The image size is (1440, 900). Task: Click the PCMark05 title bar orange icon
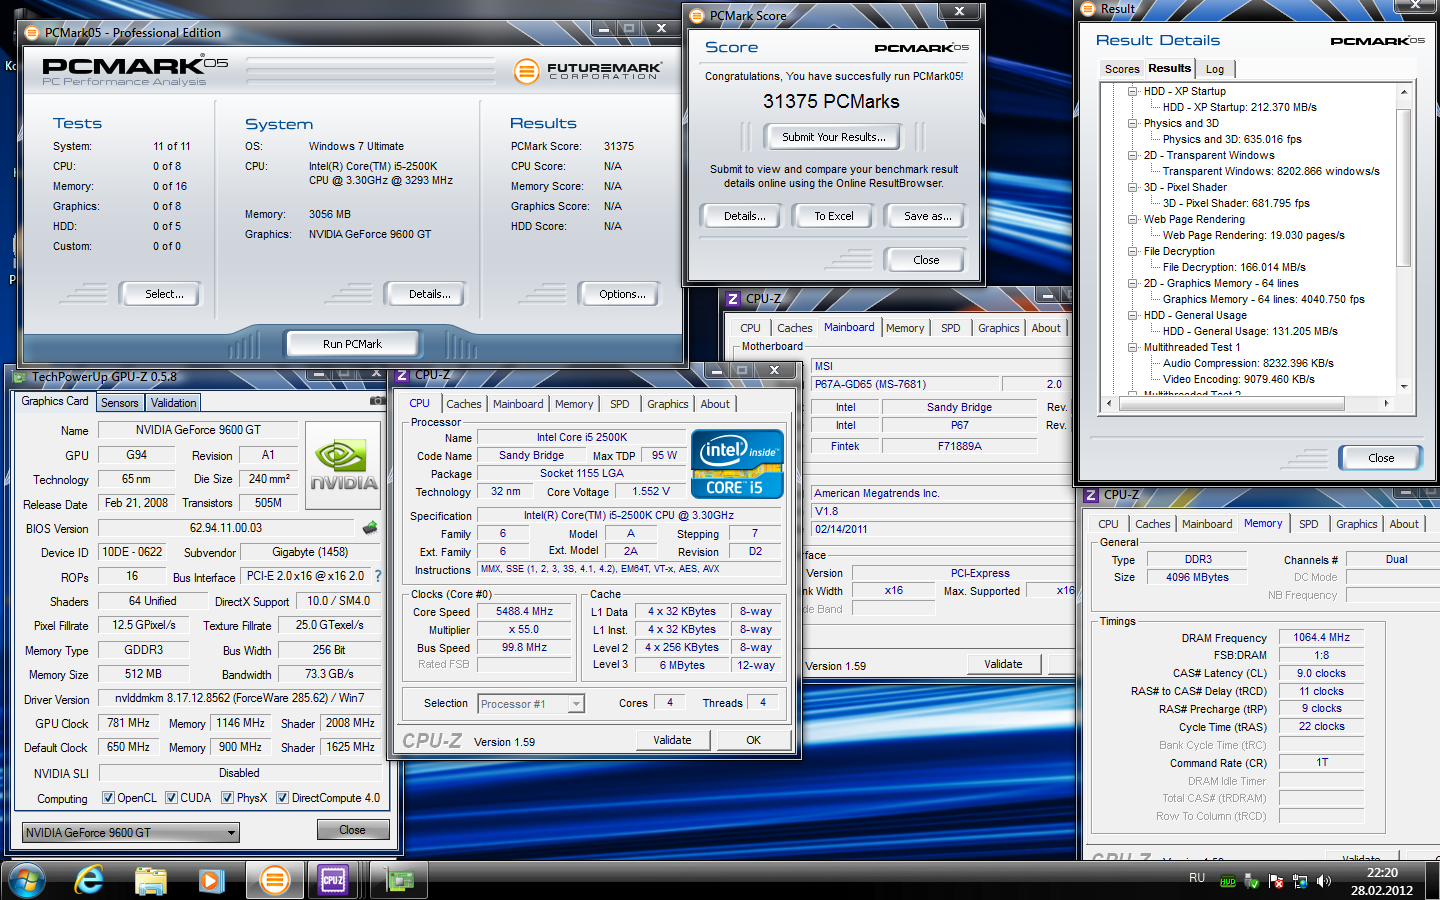click(32, 33)
